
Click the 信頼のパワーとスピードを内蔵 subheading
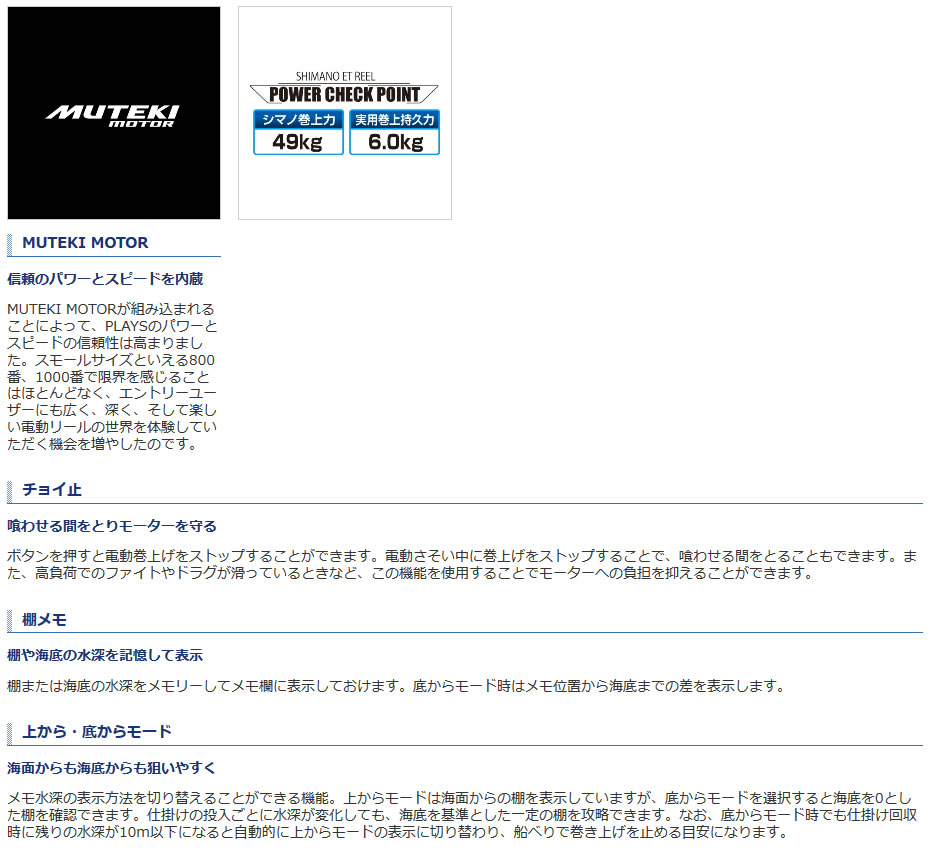(x=105, y=279)
